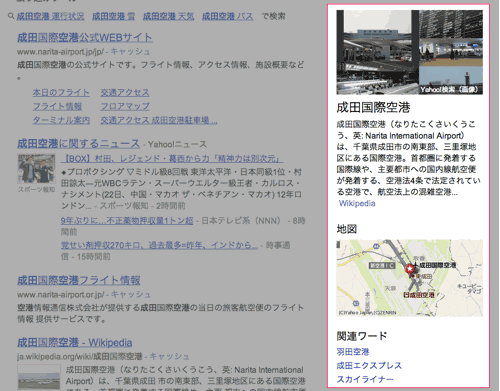This screenshot has height=391, width=500.
Task: Click the magnifier icon beside related searches
Action: [x=11, y=16]
